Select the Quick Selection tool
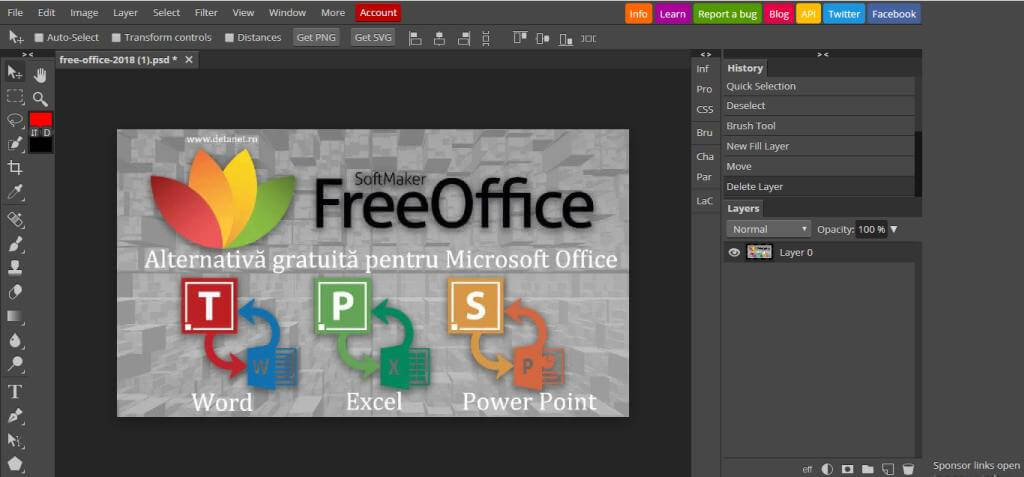Viewport: 1024px width, 477px height. pos(14,144)
